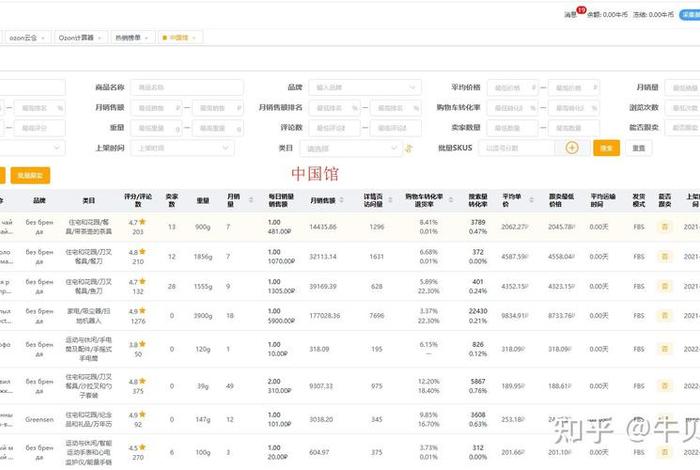Viewport: 700px width, 470px height.
Task: Open the 上架时间 date dropdown
Action: tap(186, 148)
